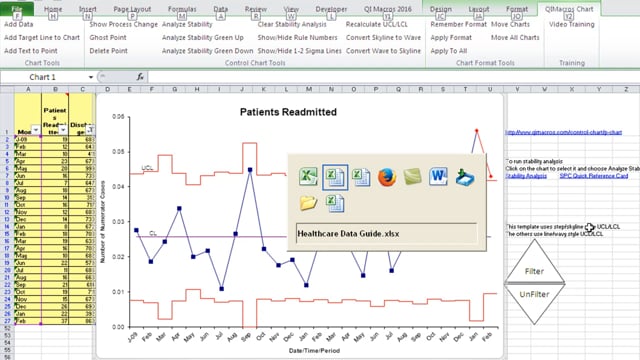
Task: Open the Page Layout tab
Action: point(132,9)
